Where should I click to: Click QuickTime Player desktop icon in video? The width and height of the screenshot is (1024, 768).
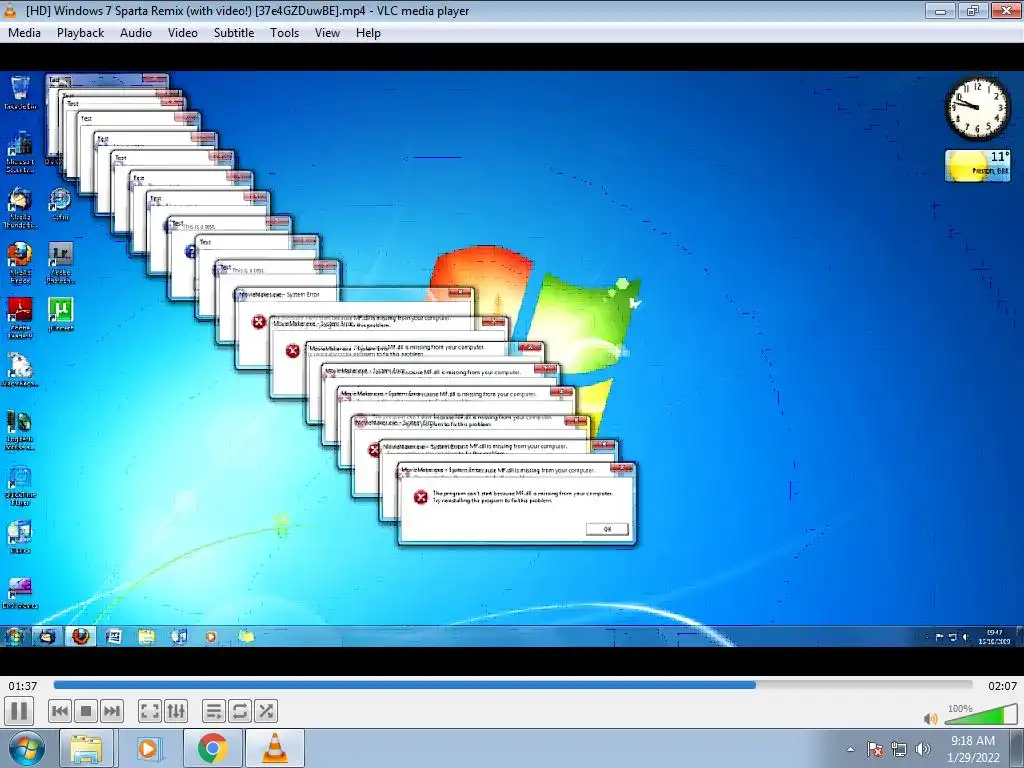click(x=20, y=486)
